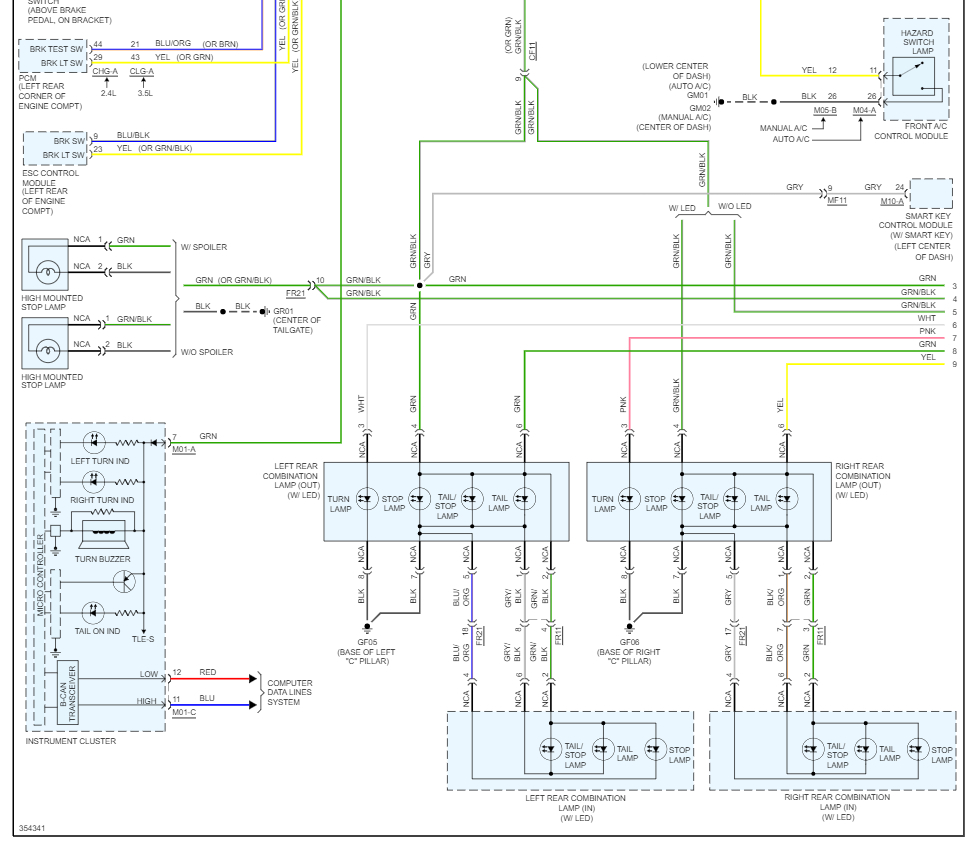Click the CLG-A connector label
Viewport: 968px width, 845px height.
(142, 71)
